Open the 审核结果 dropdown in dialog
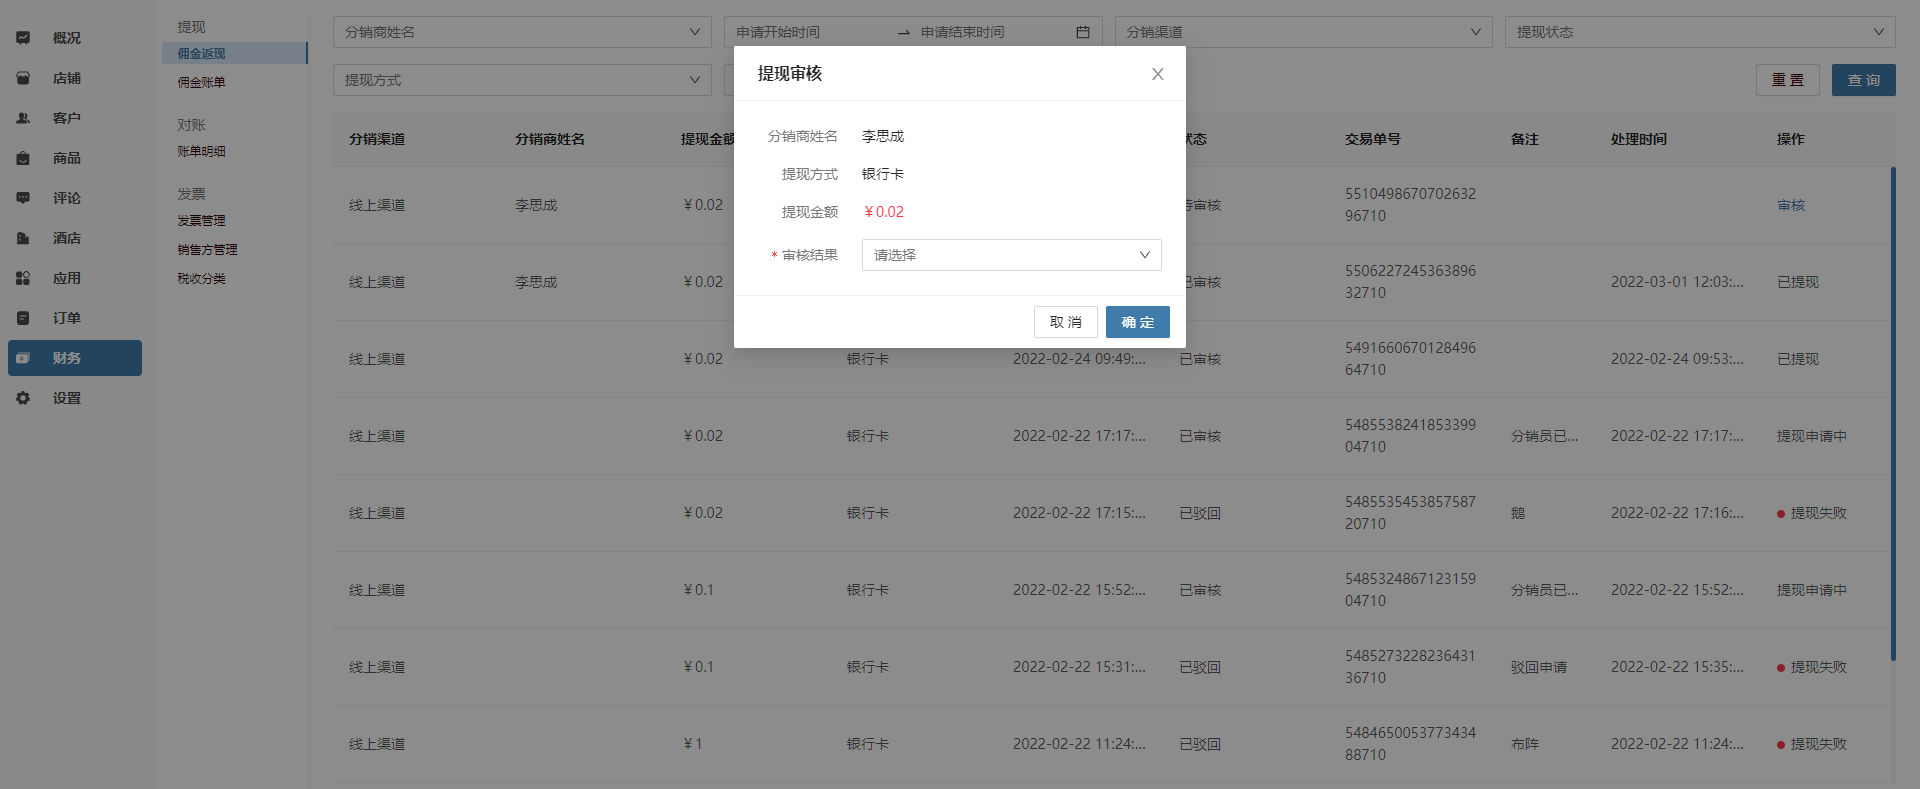 tap(1011, 255)
